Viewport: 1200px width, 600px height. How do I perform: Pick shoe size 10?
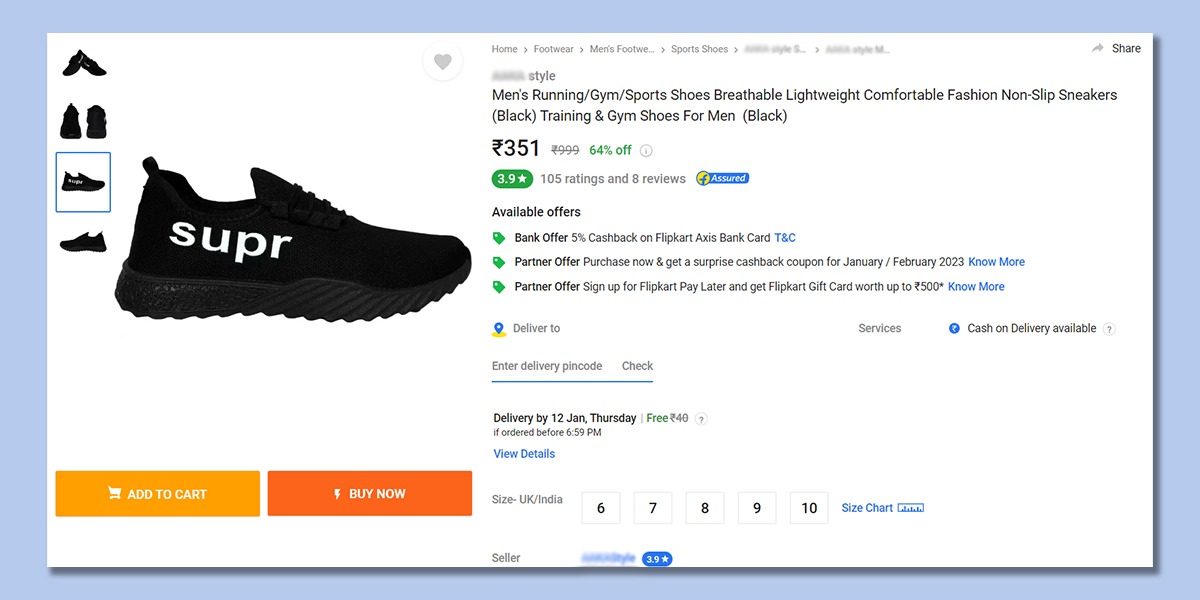tap(809, 508)
